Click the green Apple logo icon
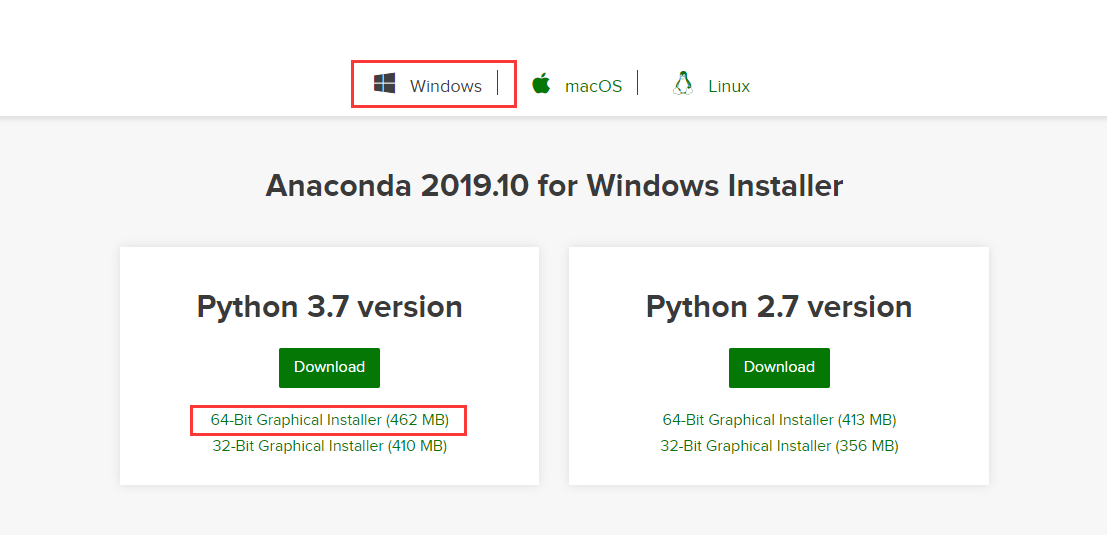1107x537 pixels. pos(541,83)
